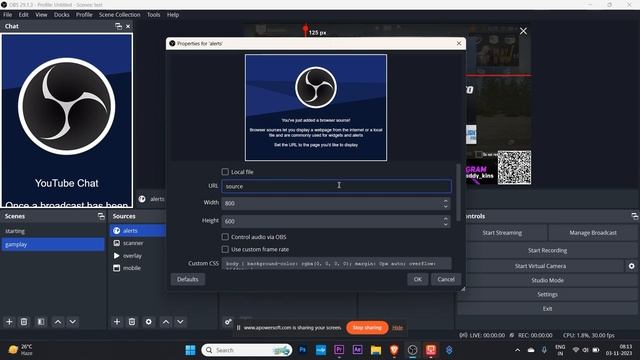This screenshot has height=360, width=640.
Task: Click Start Streaming button
Action: pos(502,233)
